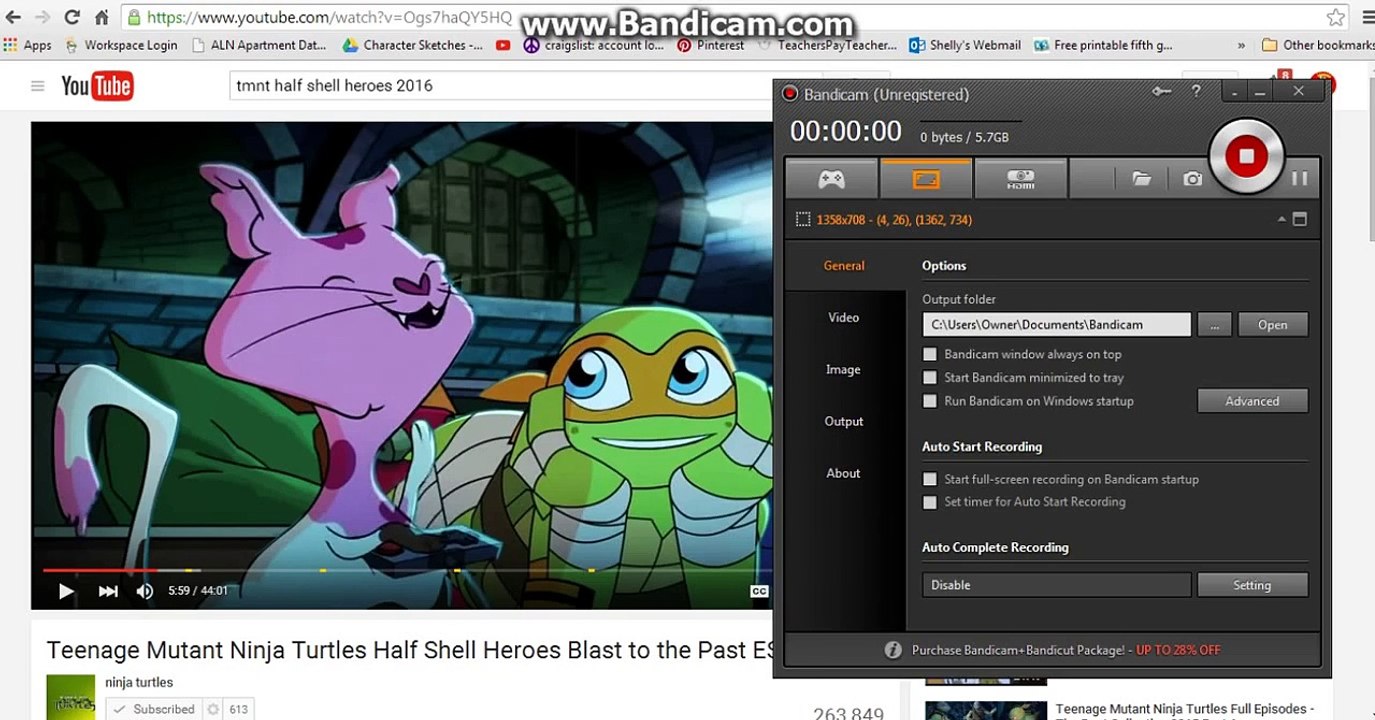Open Advanced options in Bandicam
The image size is (1375, 720).
pyautogui.click(x=1252, y=401)
